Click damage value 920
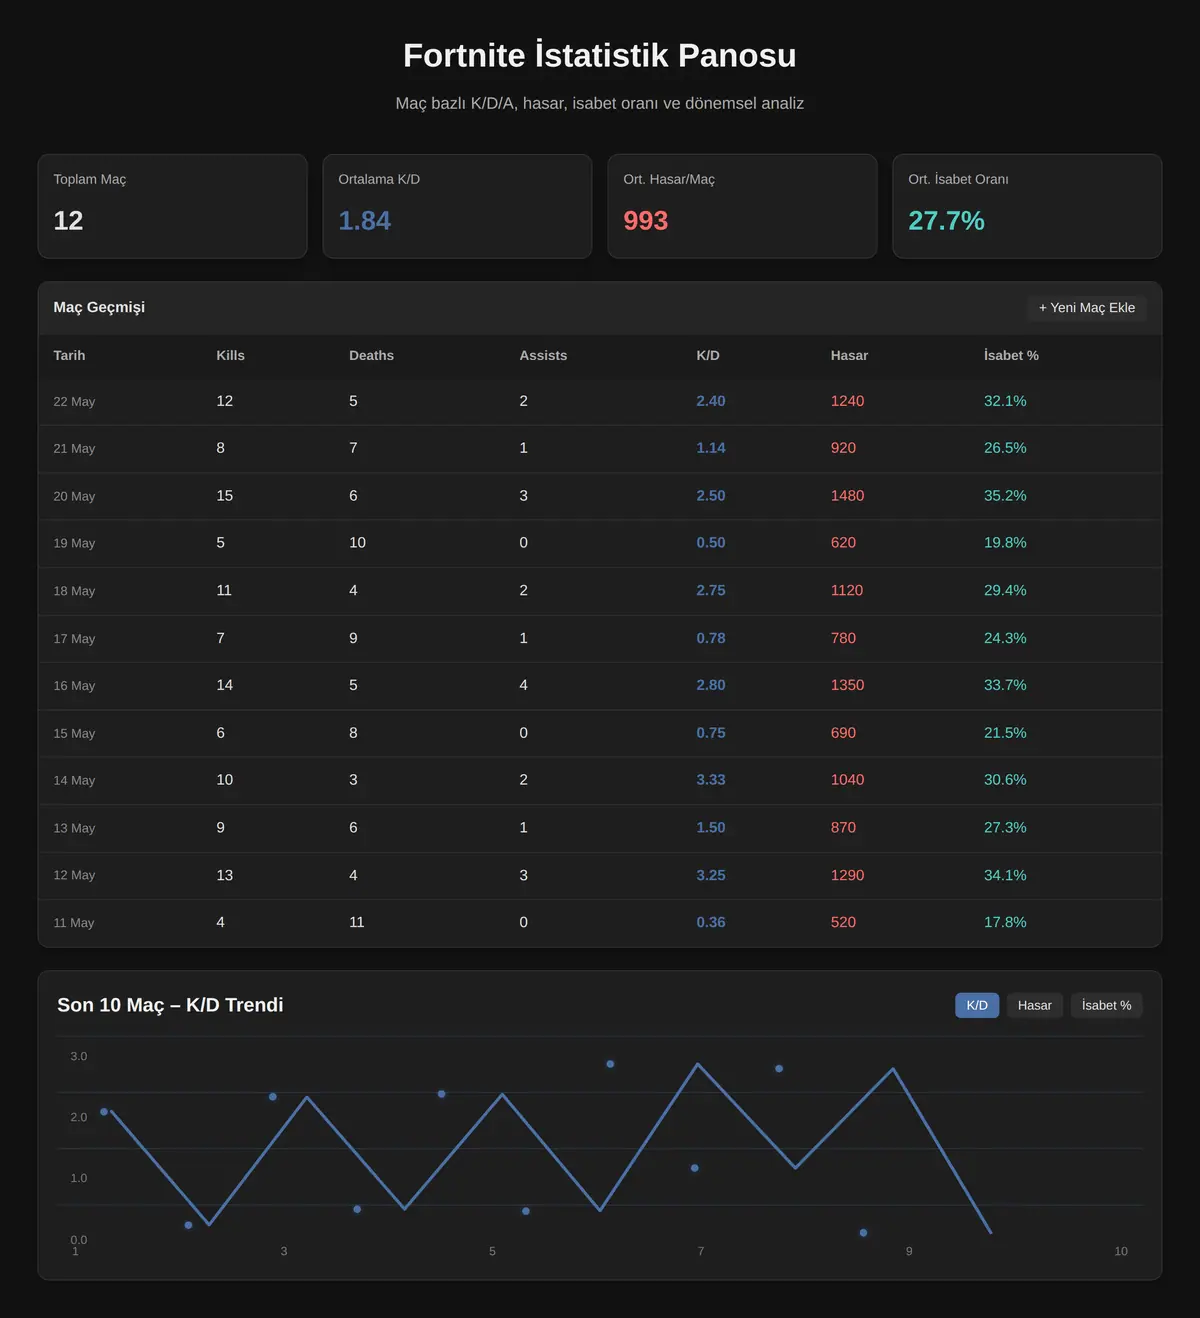 click(843, 448)
